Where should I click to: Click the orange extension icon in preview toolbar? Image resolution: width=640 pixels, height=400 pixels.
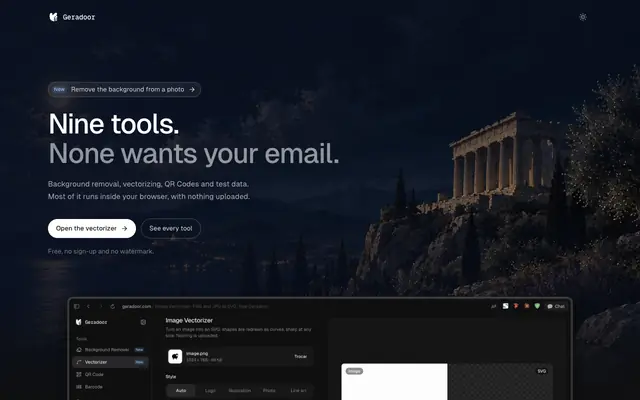[x=527, y=306]
